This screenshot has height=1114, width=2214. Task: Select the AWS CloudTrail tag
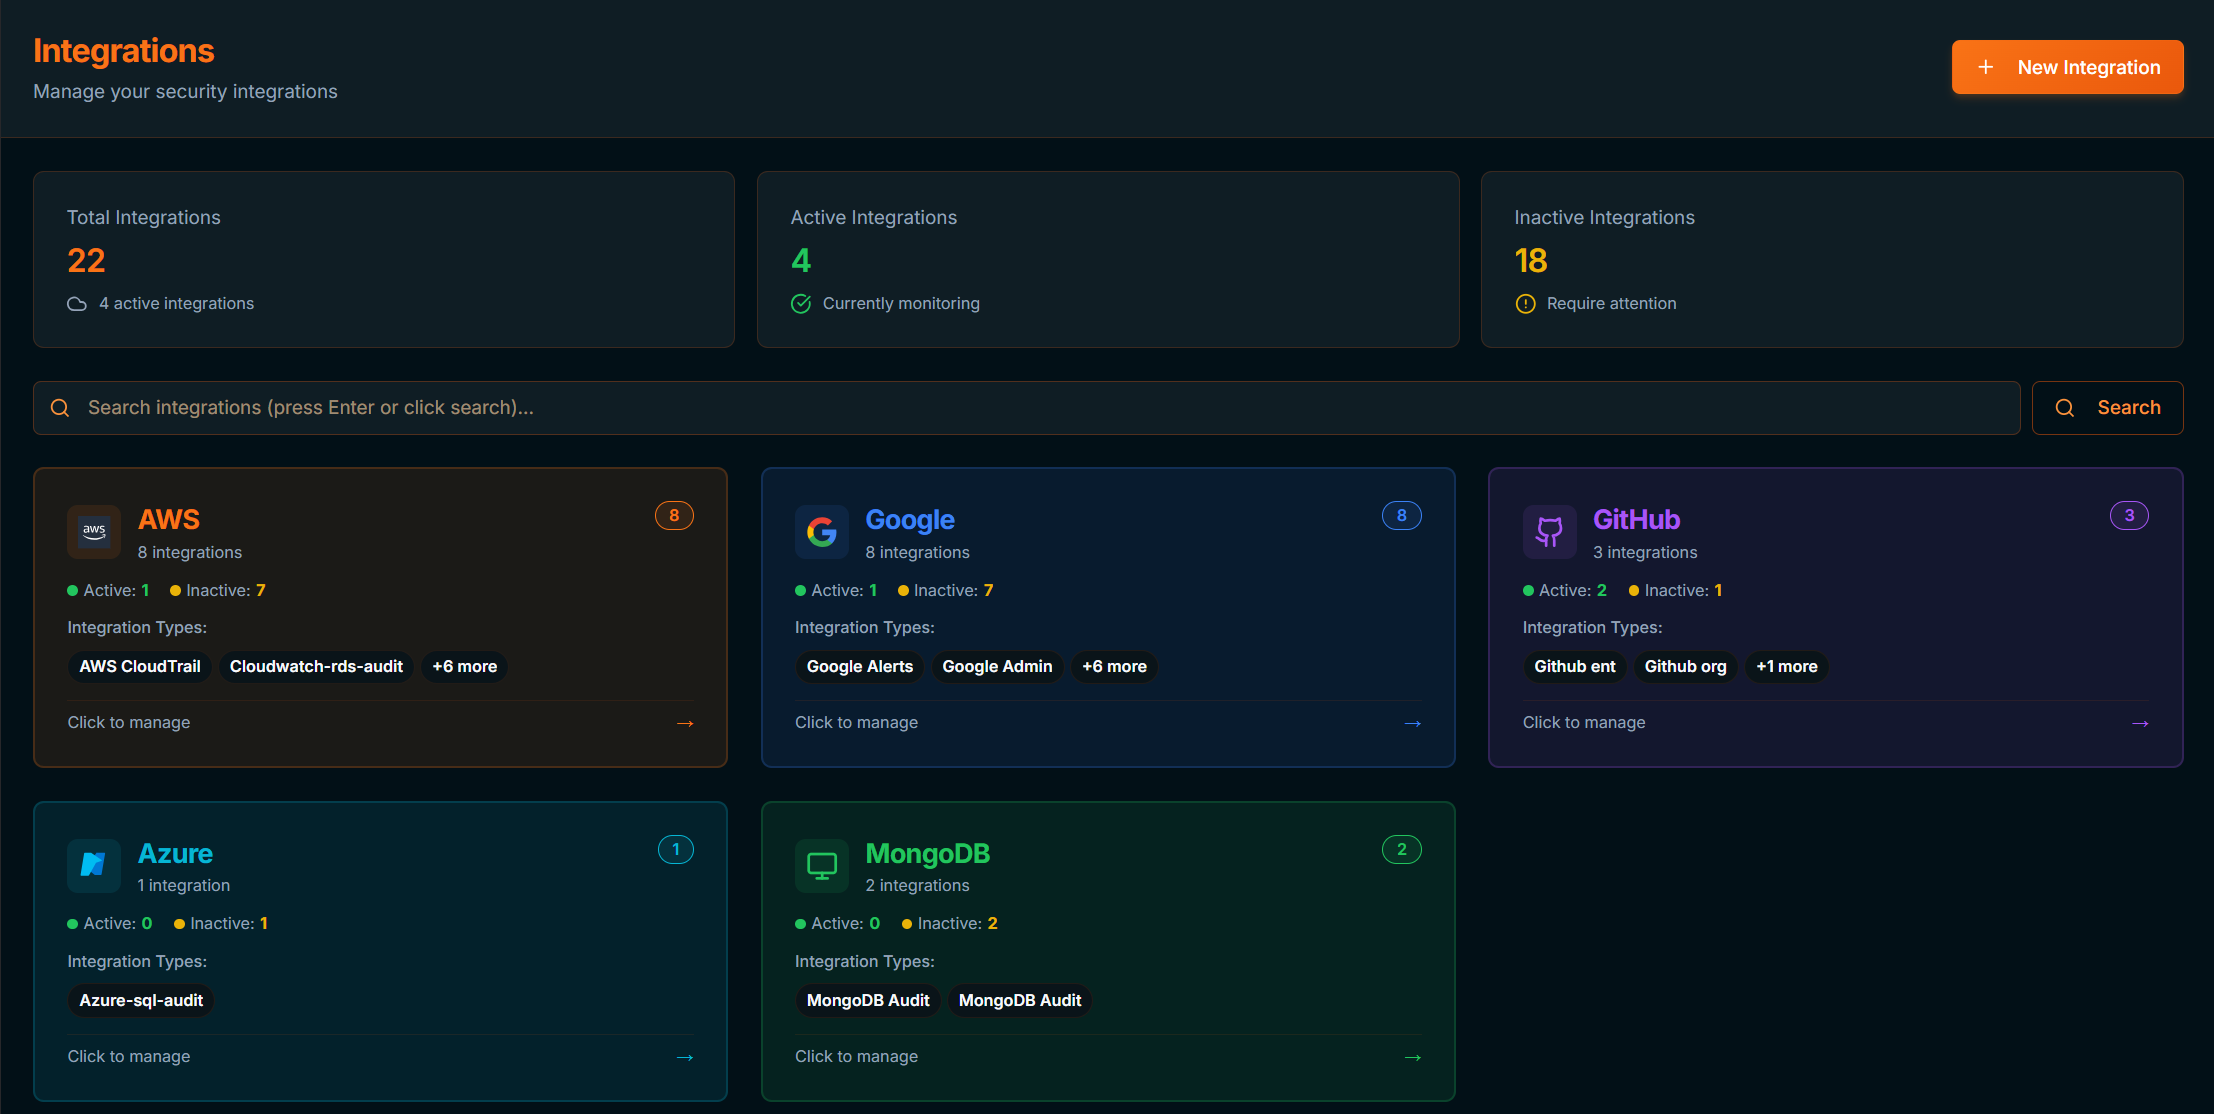pyautogui.click(x=140, y=667)
